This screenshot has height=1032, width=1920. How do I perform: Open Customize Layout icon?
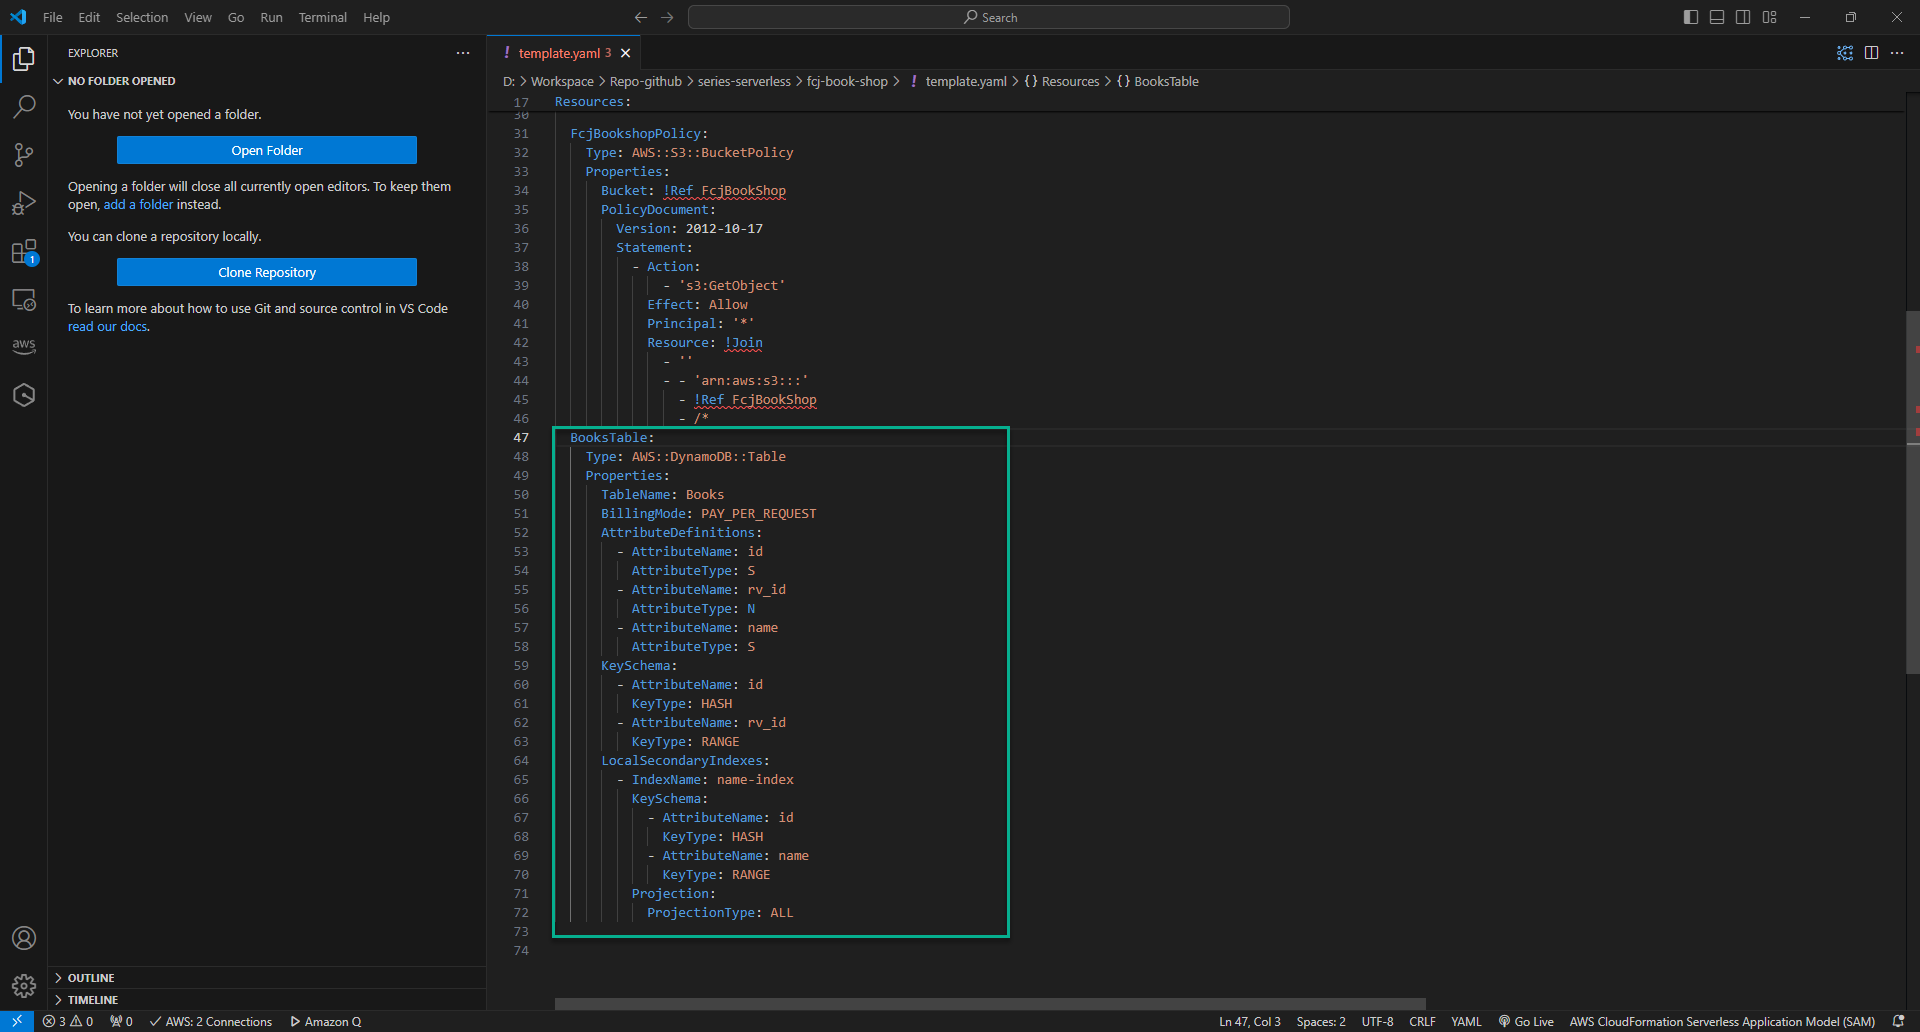pos(1769,17)
